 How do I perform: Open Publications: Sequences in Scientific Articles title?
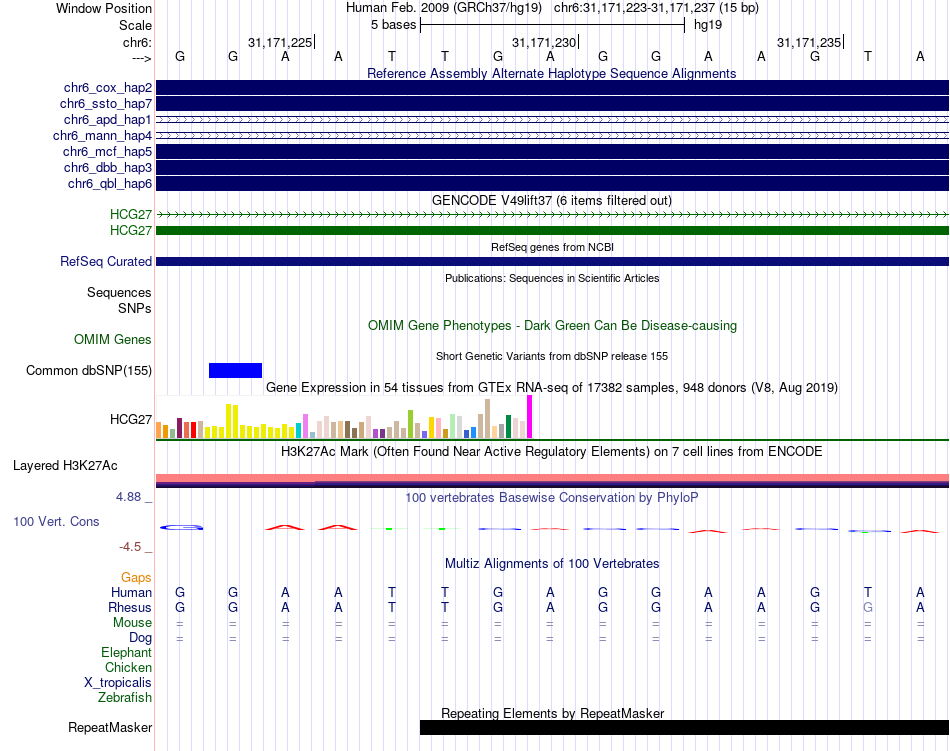552,278
